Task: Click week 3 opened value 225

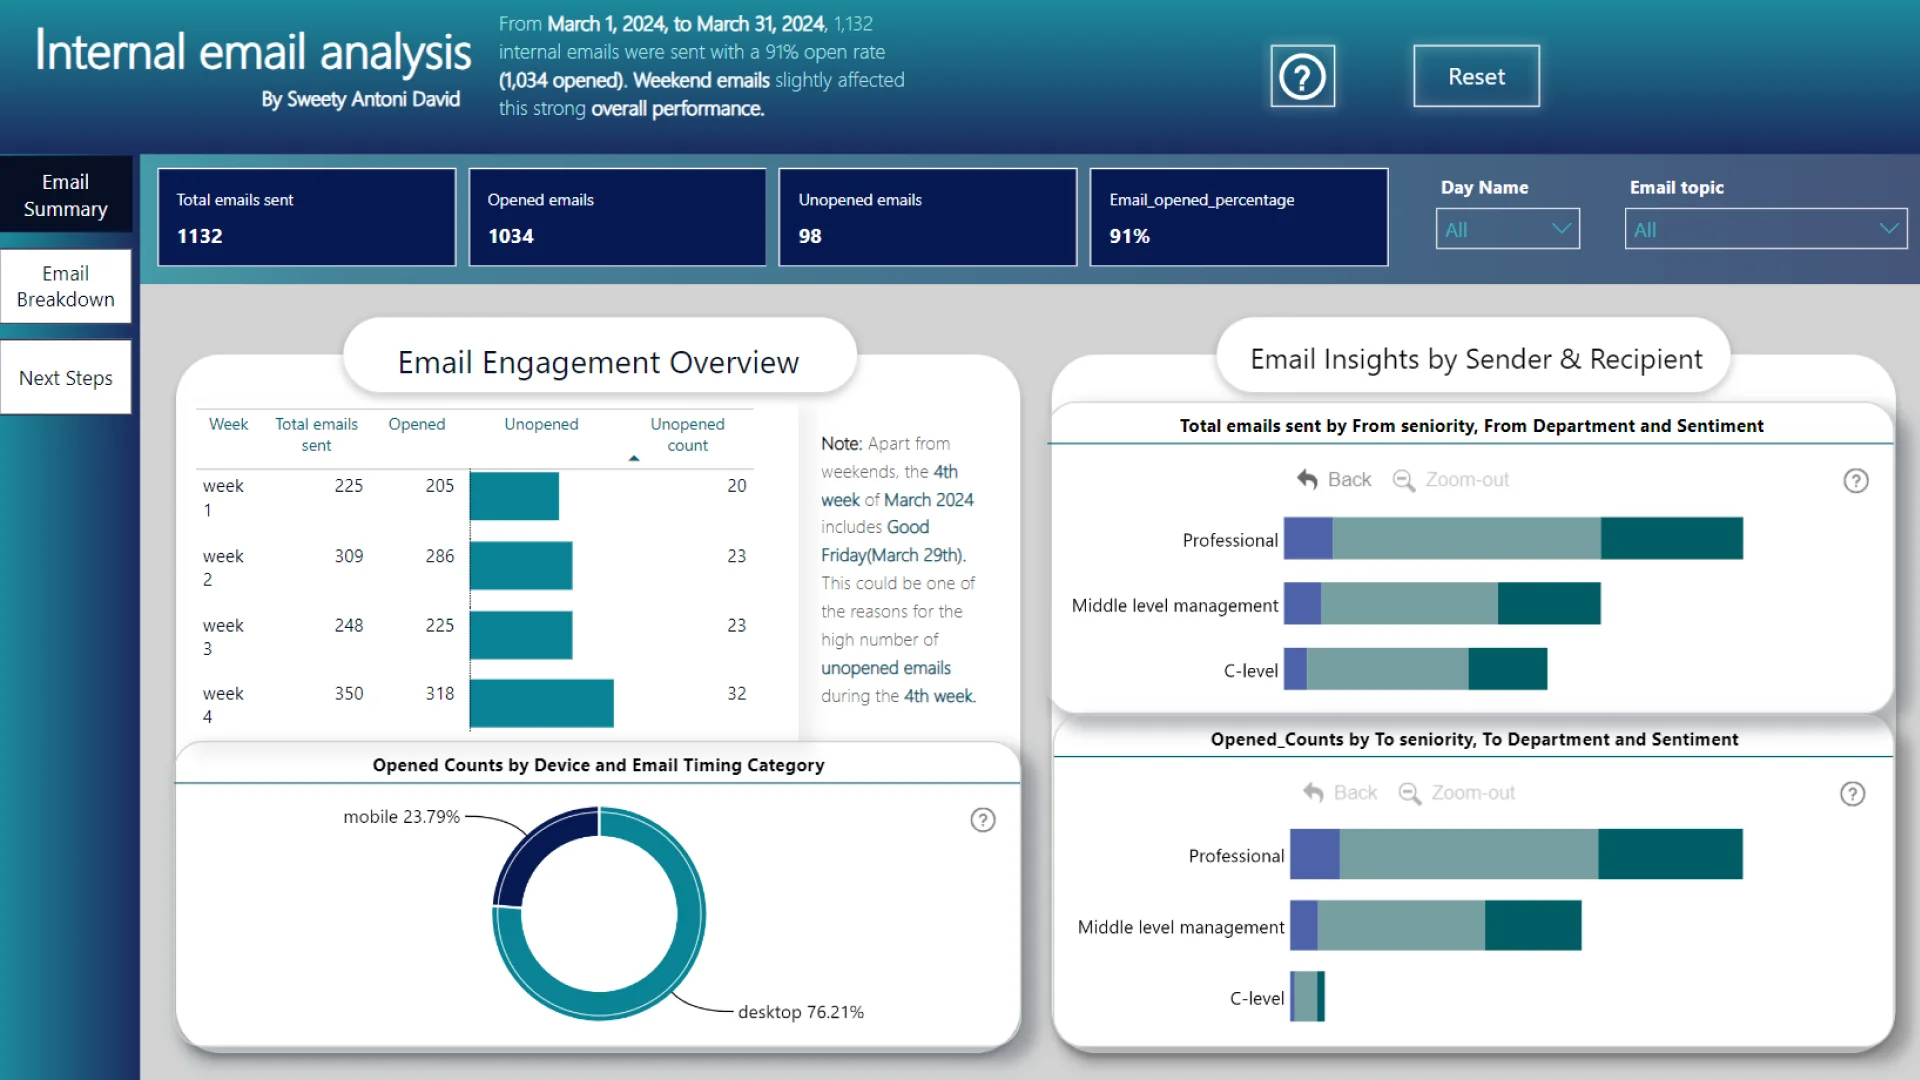Action: [439, 626]
